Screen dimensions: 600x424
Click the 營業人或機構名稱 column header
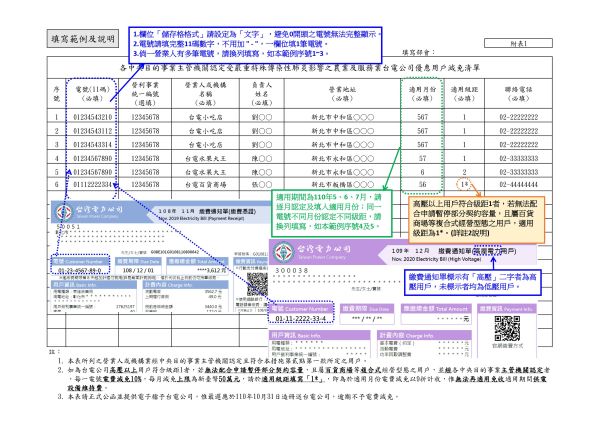[205, 94]
